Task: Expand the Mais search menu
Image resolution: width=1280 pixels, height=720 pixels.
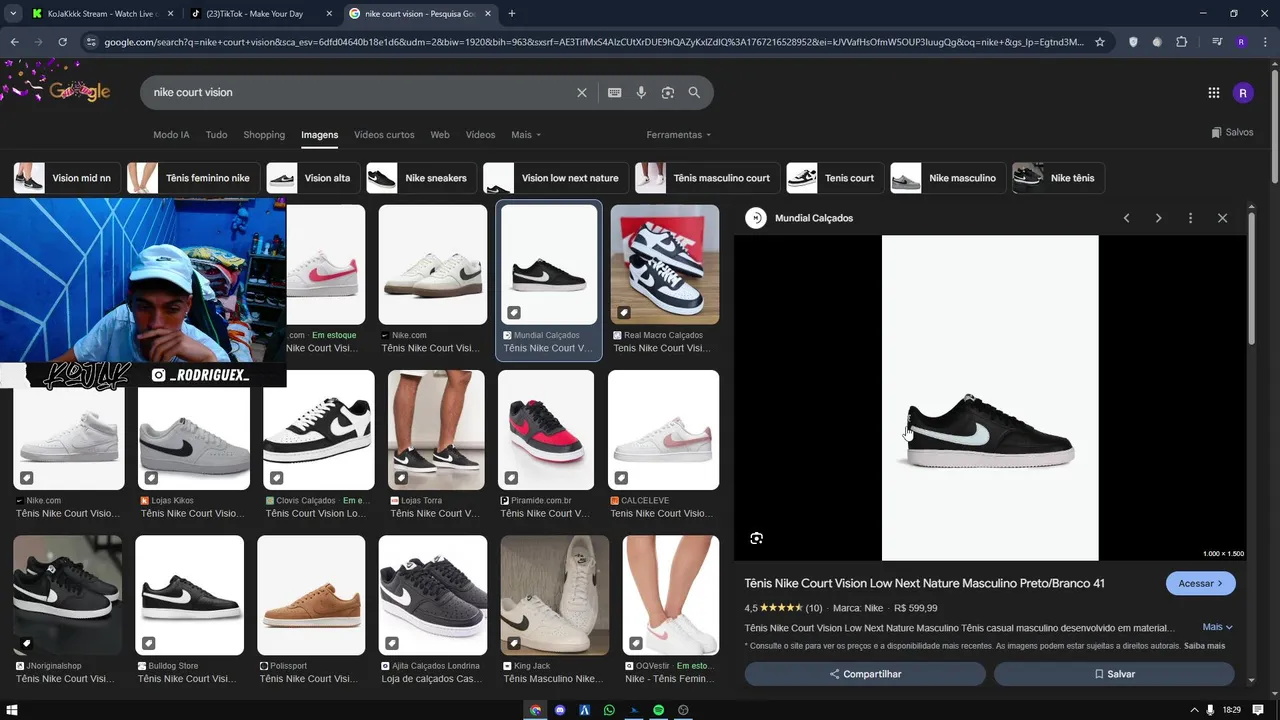Action: pyautogui.click(x=526, y=135)
